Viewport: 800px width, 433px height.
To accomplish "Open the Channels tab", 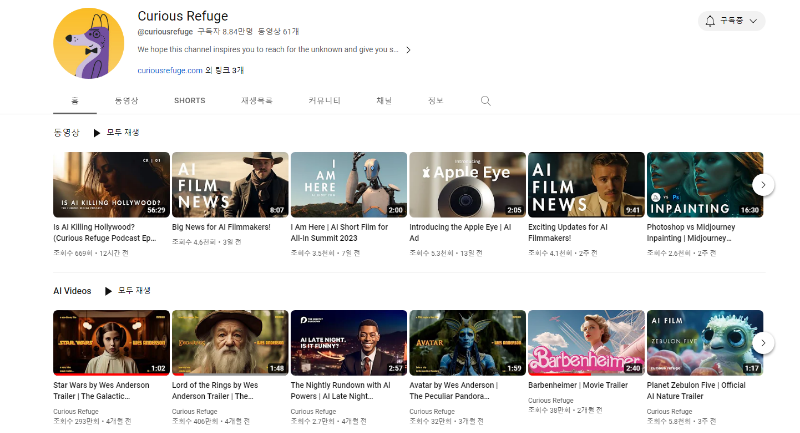I will 384,100.
